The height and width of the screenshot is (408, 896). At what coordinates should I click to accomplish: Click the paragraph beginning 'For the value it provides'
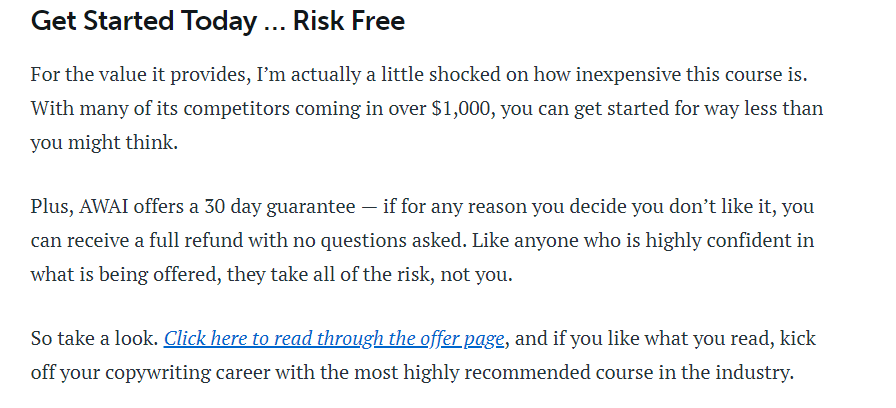coord(427,109)
